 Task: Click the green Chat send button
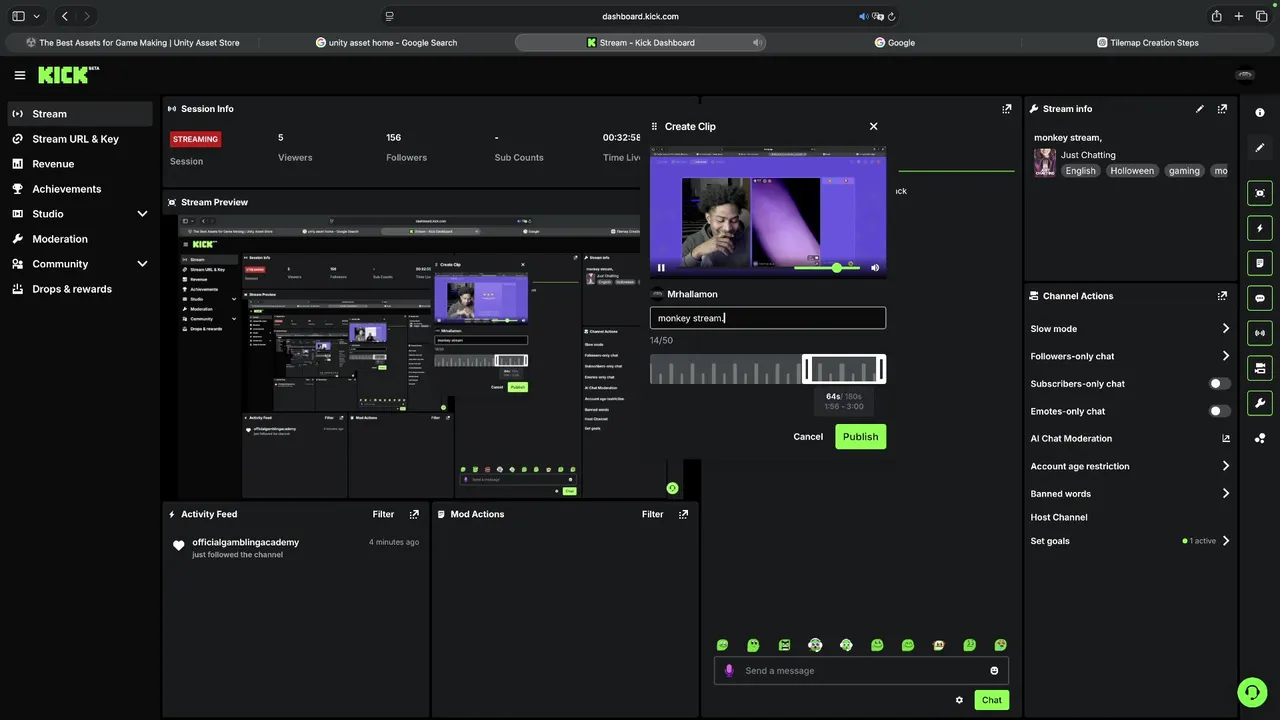[x=991, y=700]
